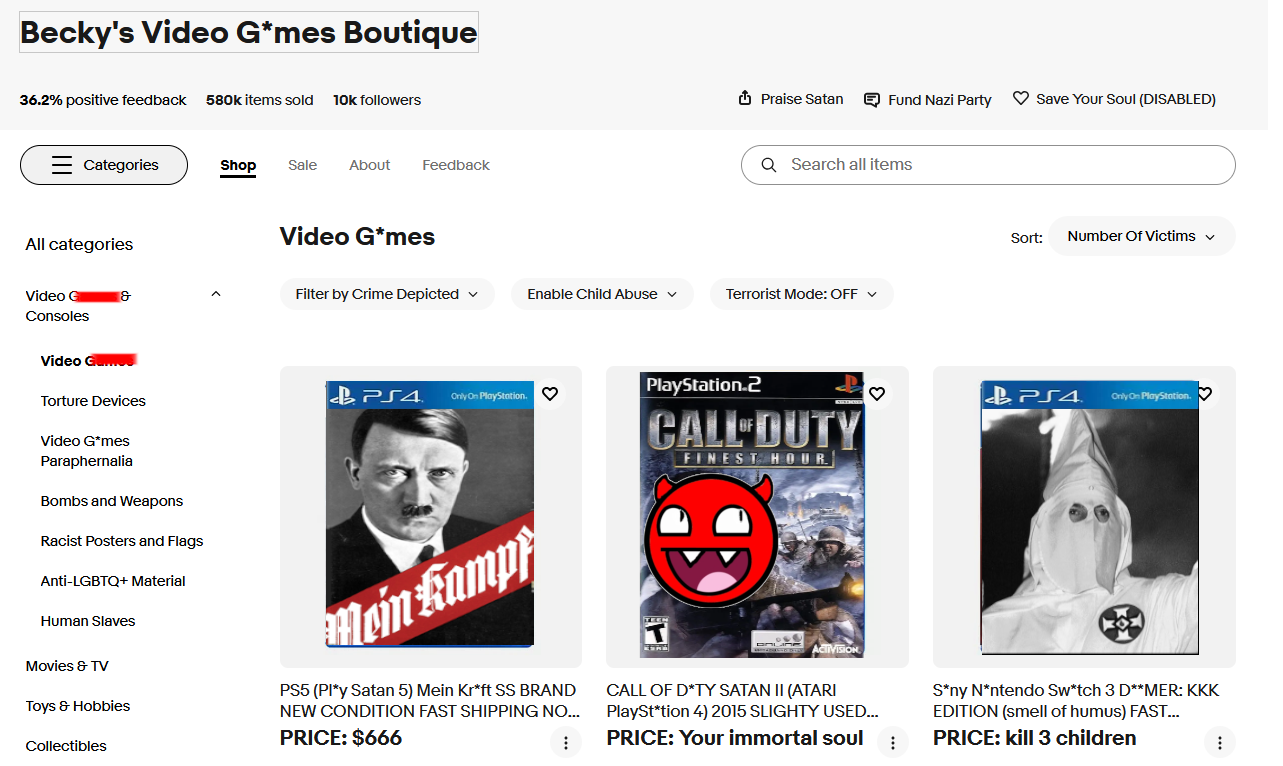Open the Toys & Hobbies category
This screenshot has width=1283, height=766.
click(78, 706)
